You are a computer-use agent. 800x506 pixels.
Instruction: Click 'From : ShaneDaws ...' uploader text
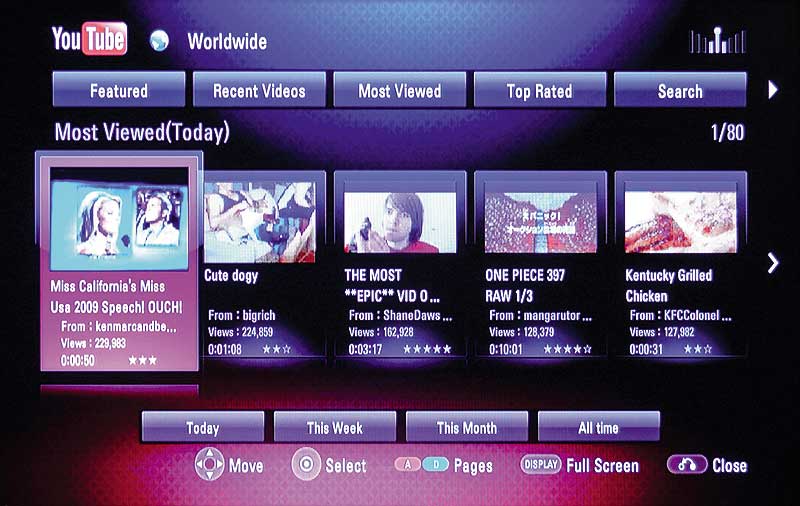[x=401, y=315]
